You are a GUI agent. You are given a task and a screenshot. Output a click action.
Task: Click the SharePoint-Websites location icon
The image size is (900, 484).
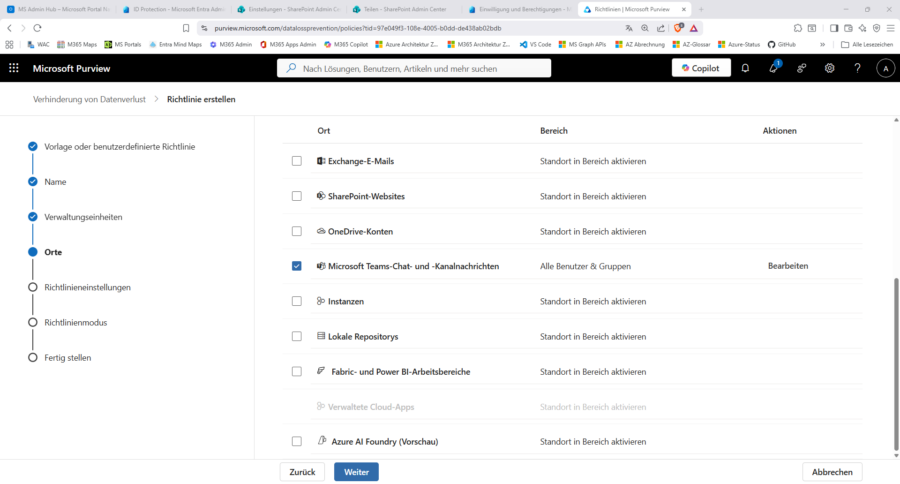coord(321,196)
